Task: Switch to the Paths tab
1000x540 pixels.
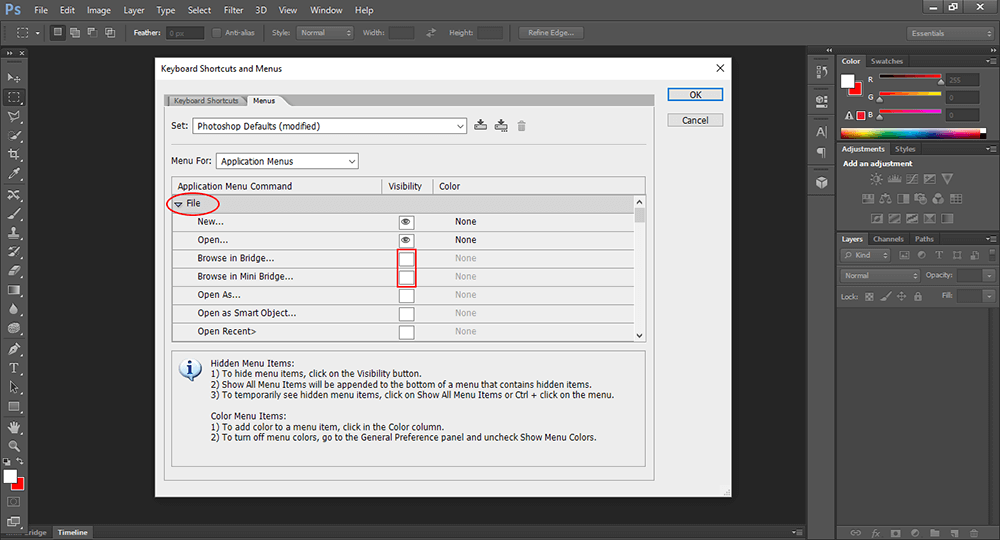Action: tap(924, 239)
